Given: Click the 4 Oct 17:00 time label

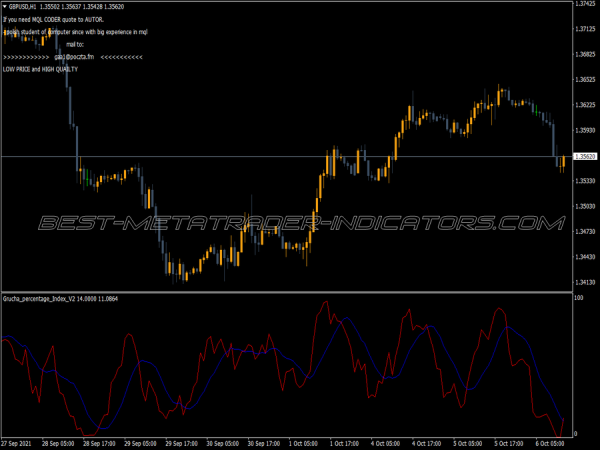Looking at the screenshot, I should (x=427, y=444).
